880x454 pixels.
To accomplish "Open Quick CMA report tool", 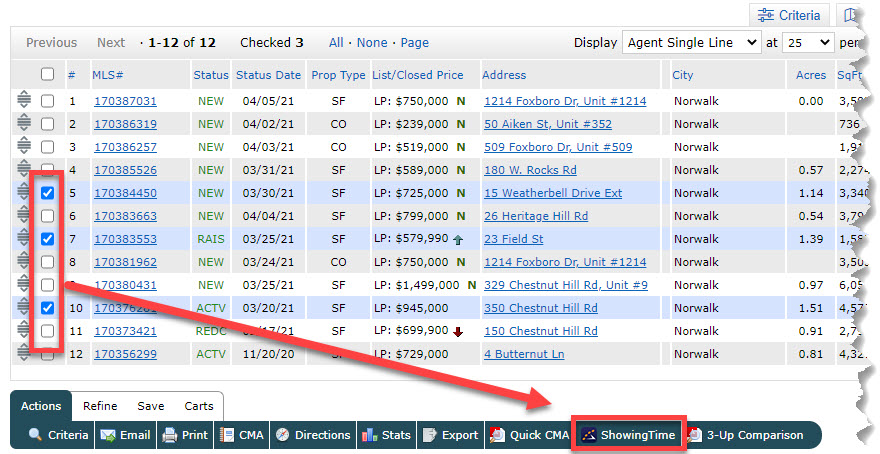I will (x=498, y=435).
